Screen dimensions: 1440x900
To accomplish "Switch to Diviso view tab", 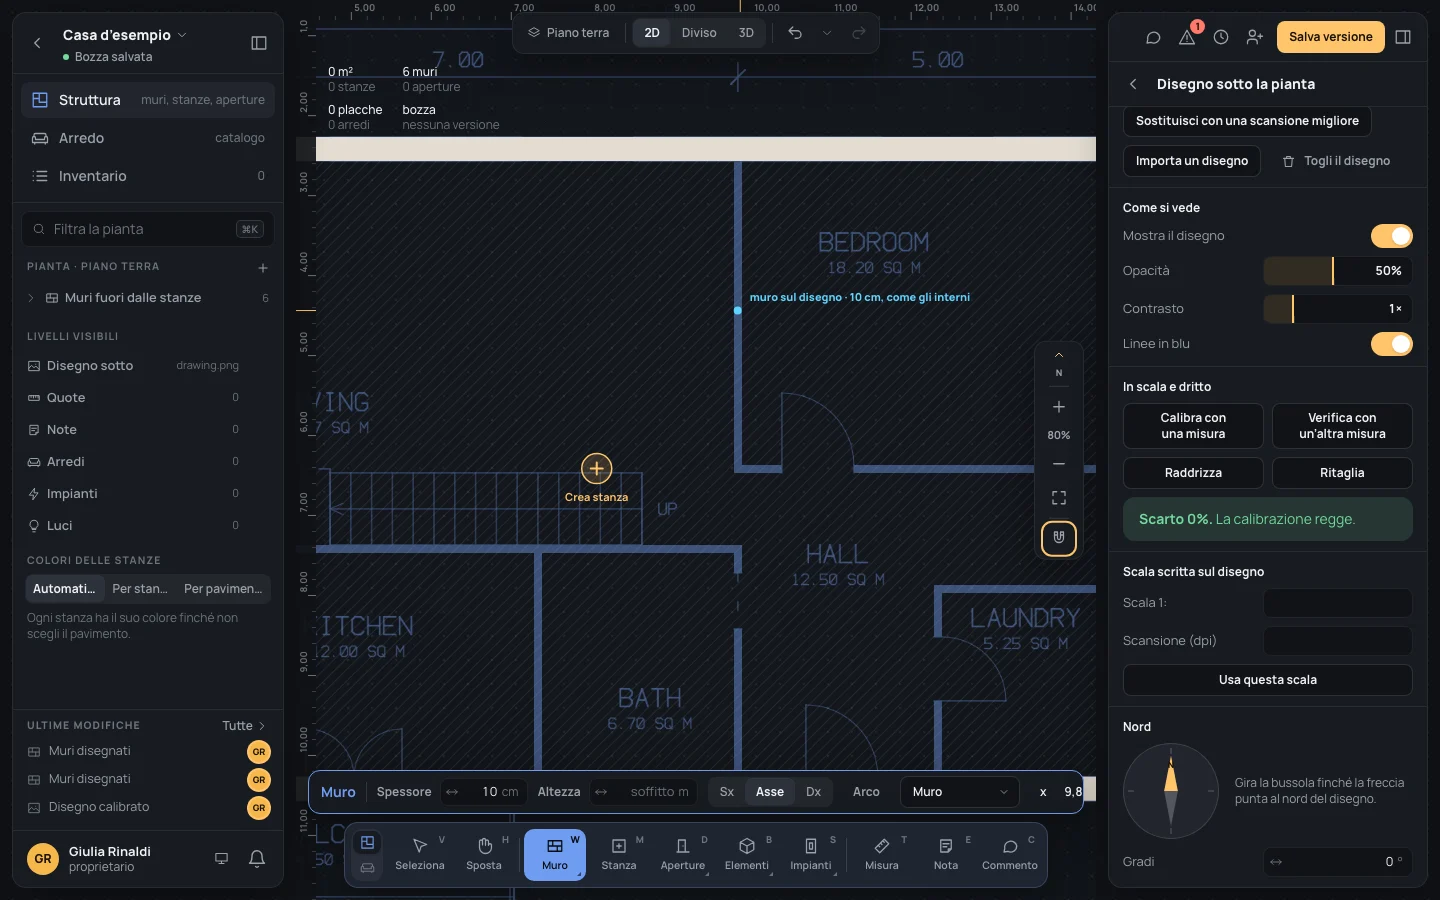I will [699, 33].
